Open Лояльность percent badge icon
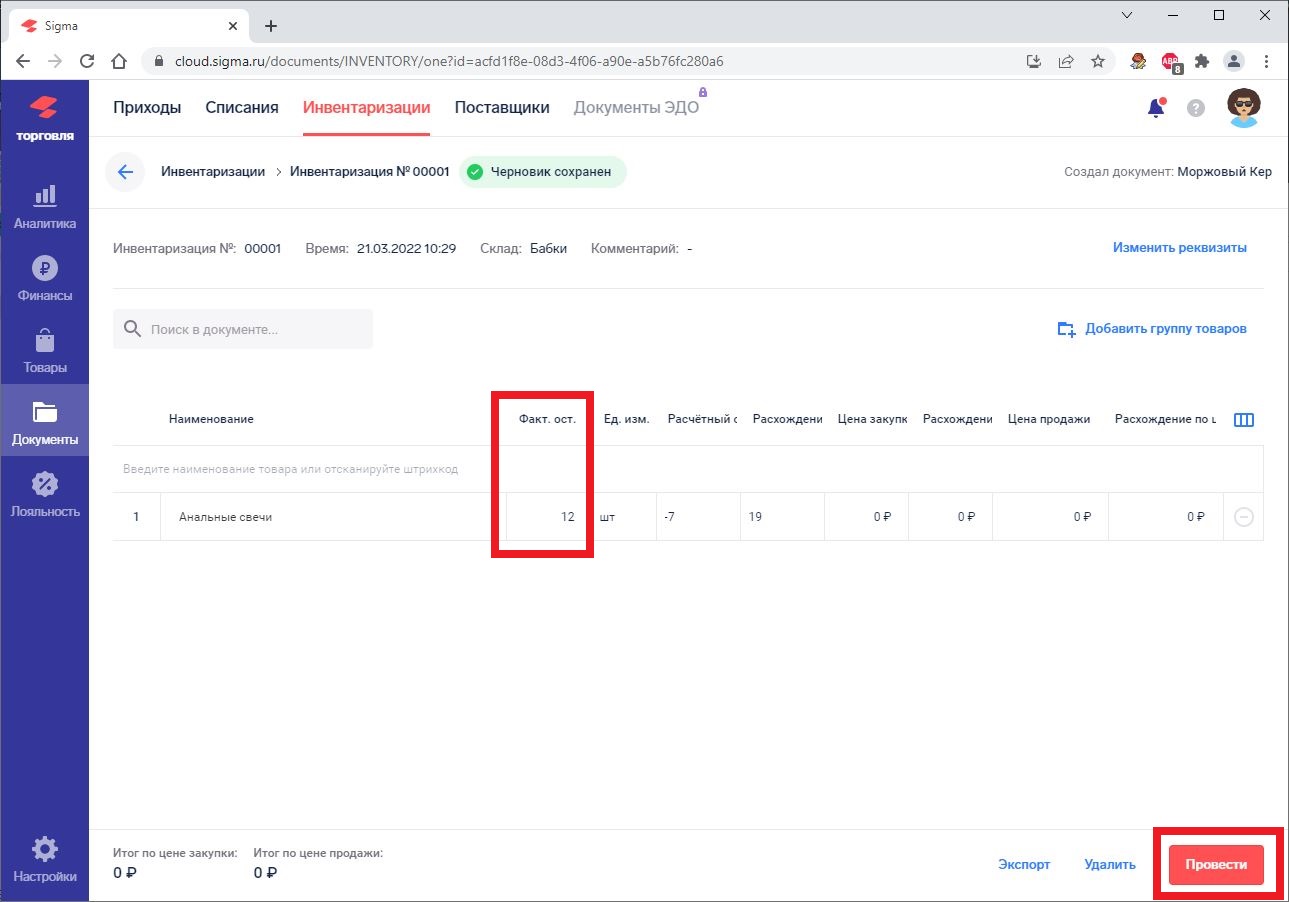Viewport: 1289px width, 902px height. (44, 485)
